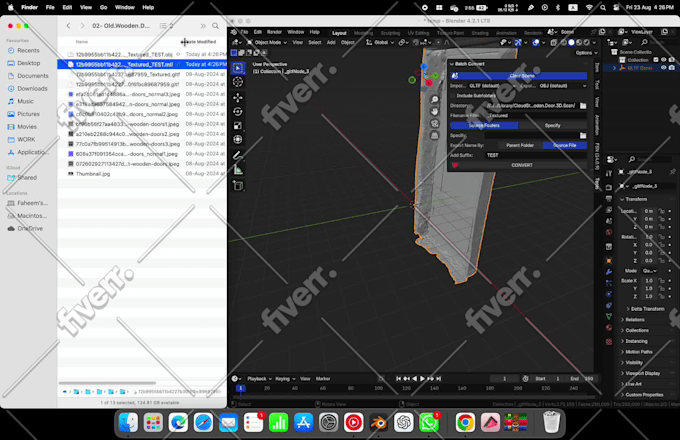The height and width of the screenshot is (440, 680).
Task: Choose the Cursor tool in Blender toolbar
Action: (x=238, y=82)
